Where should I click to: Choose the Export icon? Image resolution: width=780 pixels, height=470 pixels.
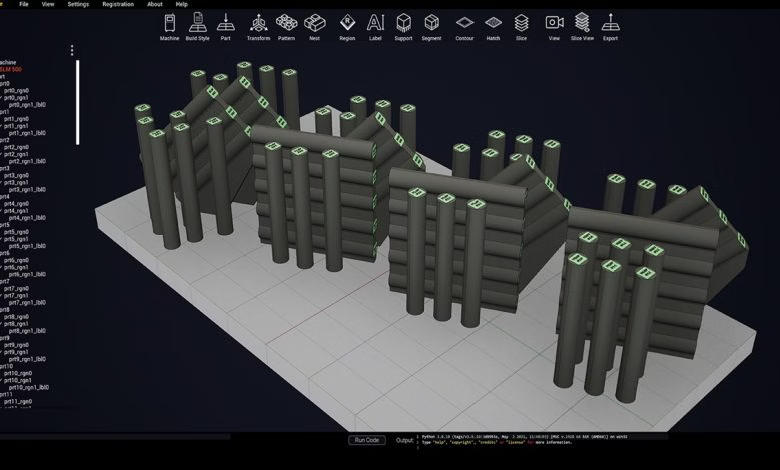[x=610, y=26]
